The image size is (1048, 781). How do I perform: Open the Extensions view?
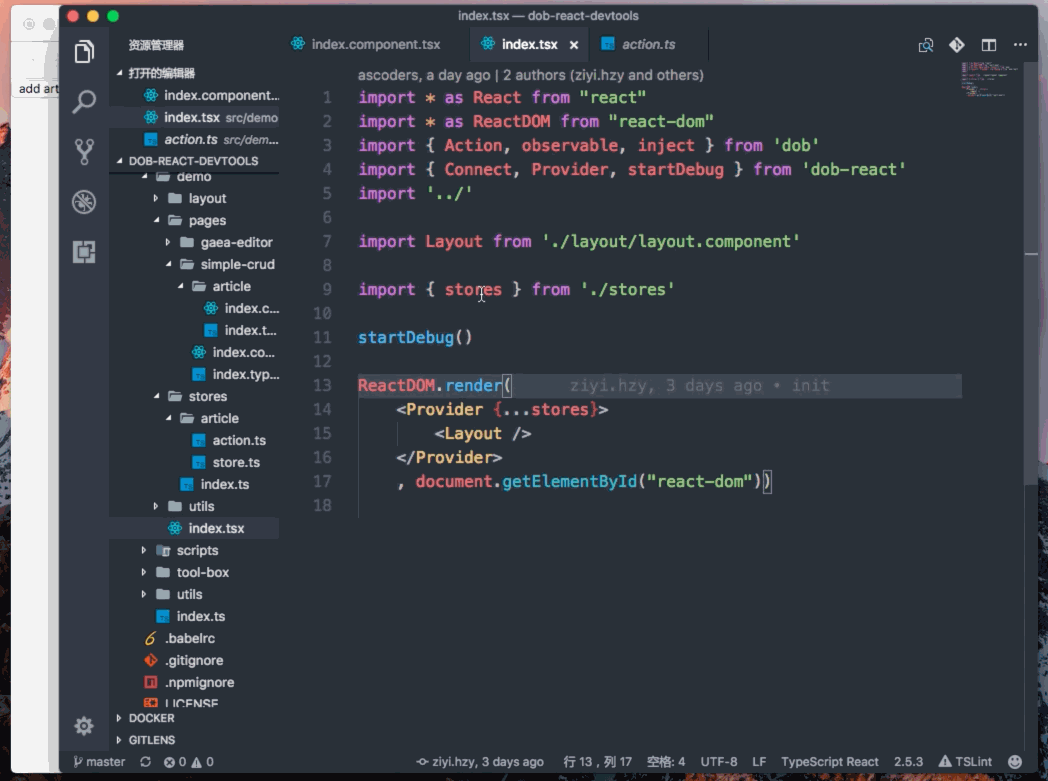tap(84, 252)
